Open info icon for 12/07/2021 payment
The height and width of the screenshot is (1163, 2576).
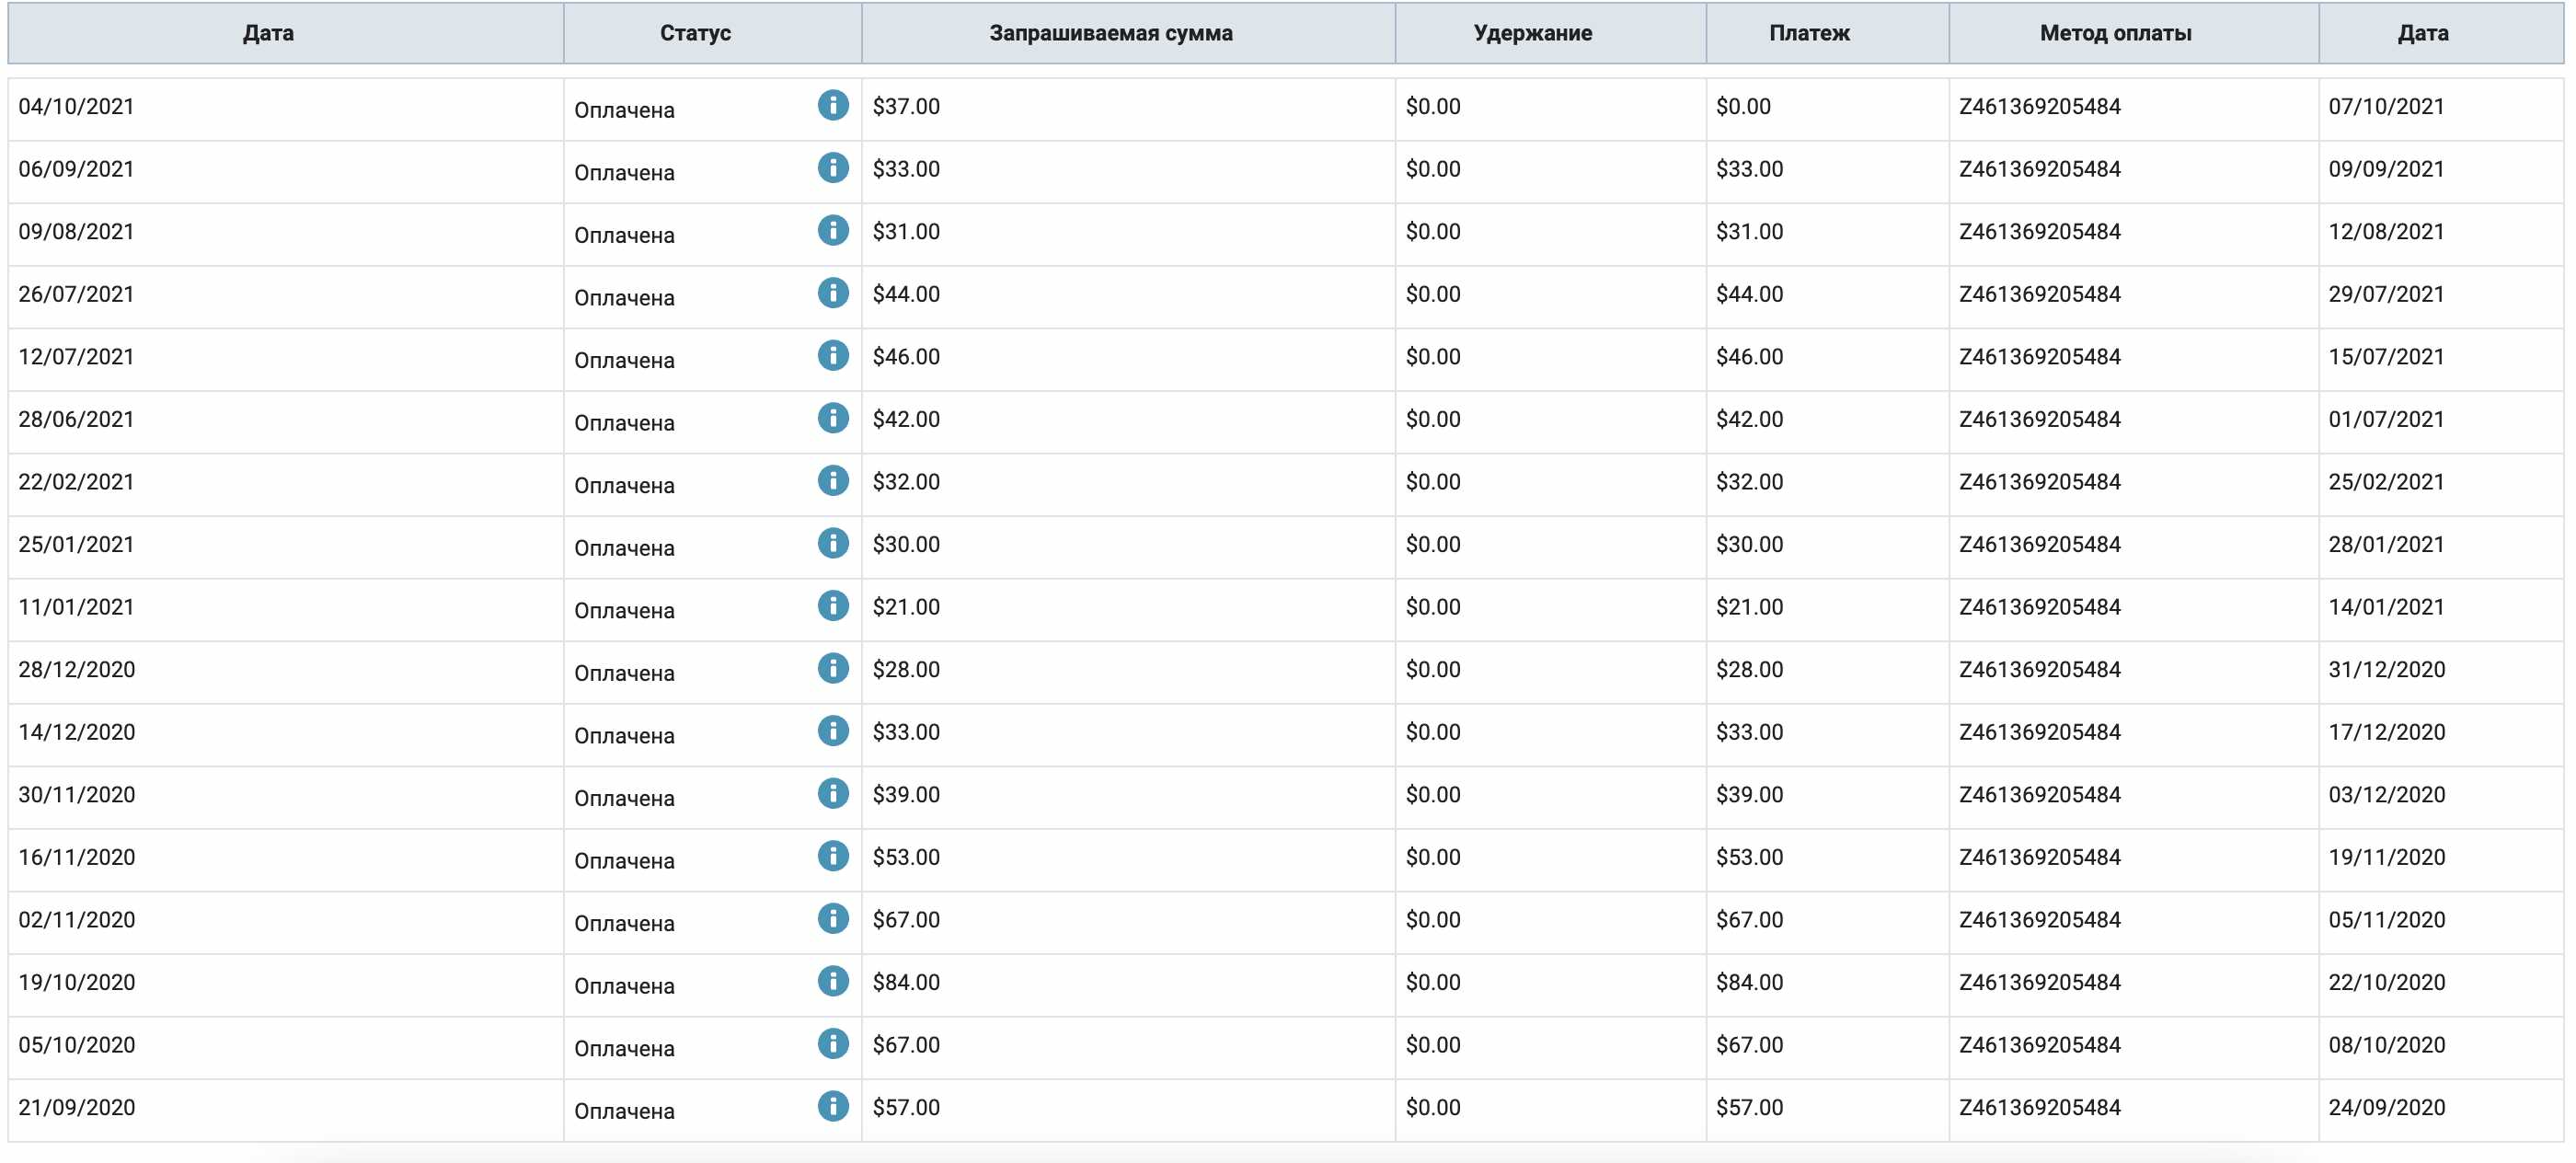click(833, 355)
